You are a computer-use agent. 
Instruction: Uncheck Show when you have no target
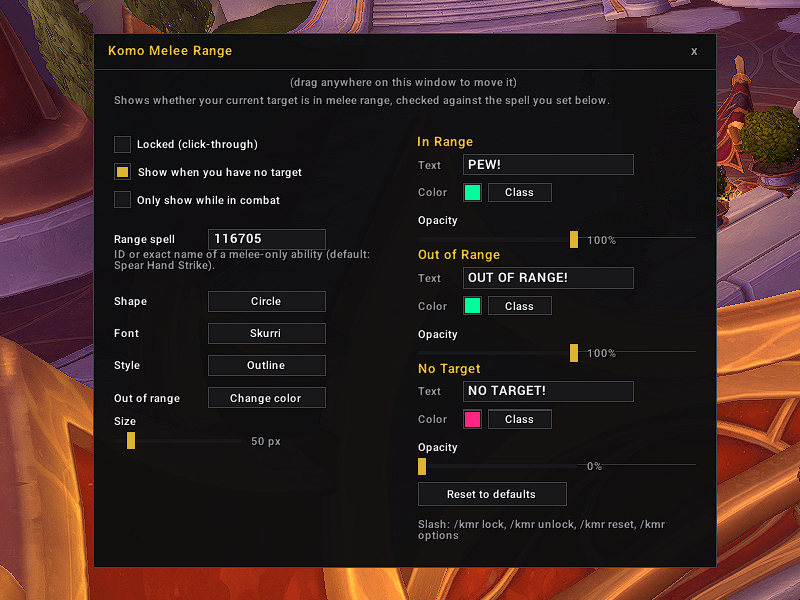[122, 172]
